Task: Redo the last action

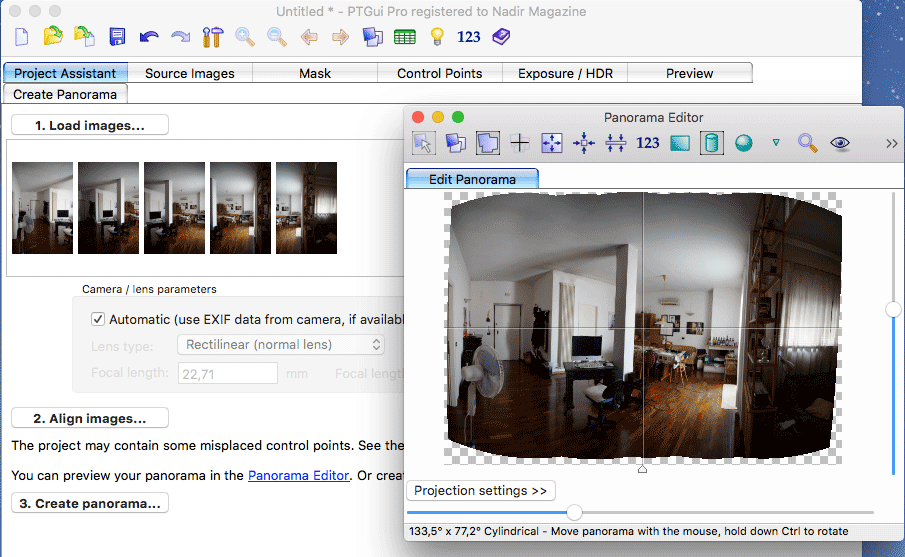Action: [181, 38]
